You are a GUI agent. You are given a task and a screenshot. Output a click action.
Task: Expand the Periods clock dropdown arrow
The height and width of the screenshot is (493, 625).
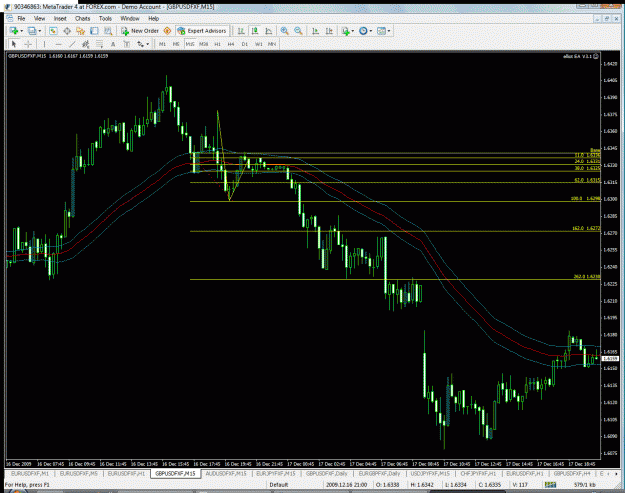tap(371, 31)
